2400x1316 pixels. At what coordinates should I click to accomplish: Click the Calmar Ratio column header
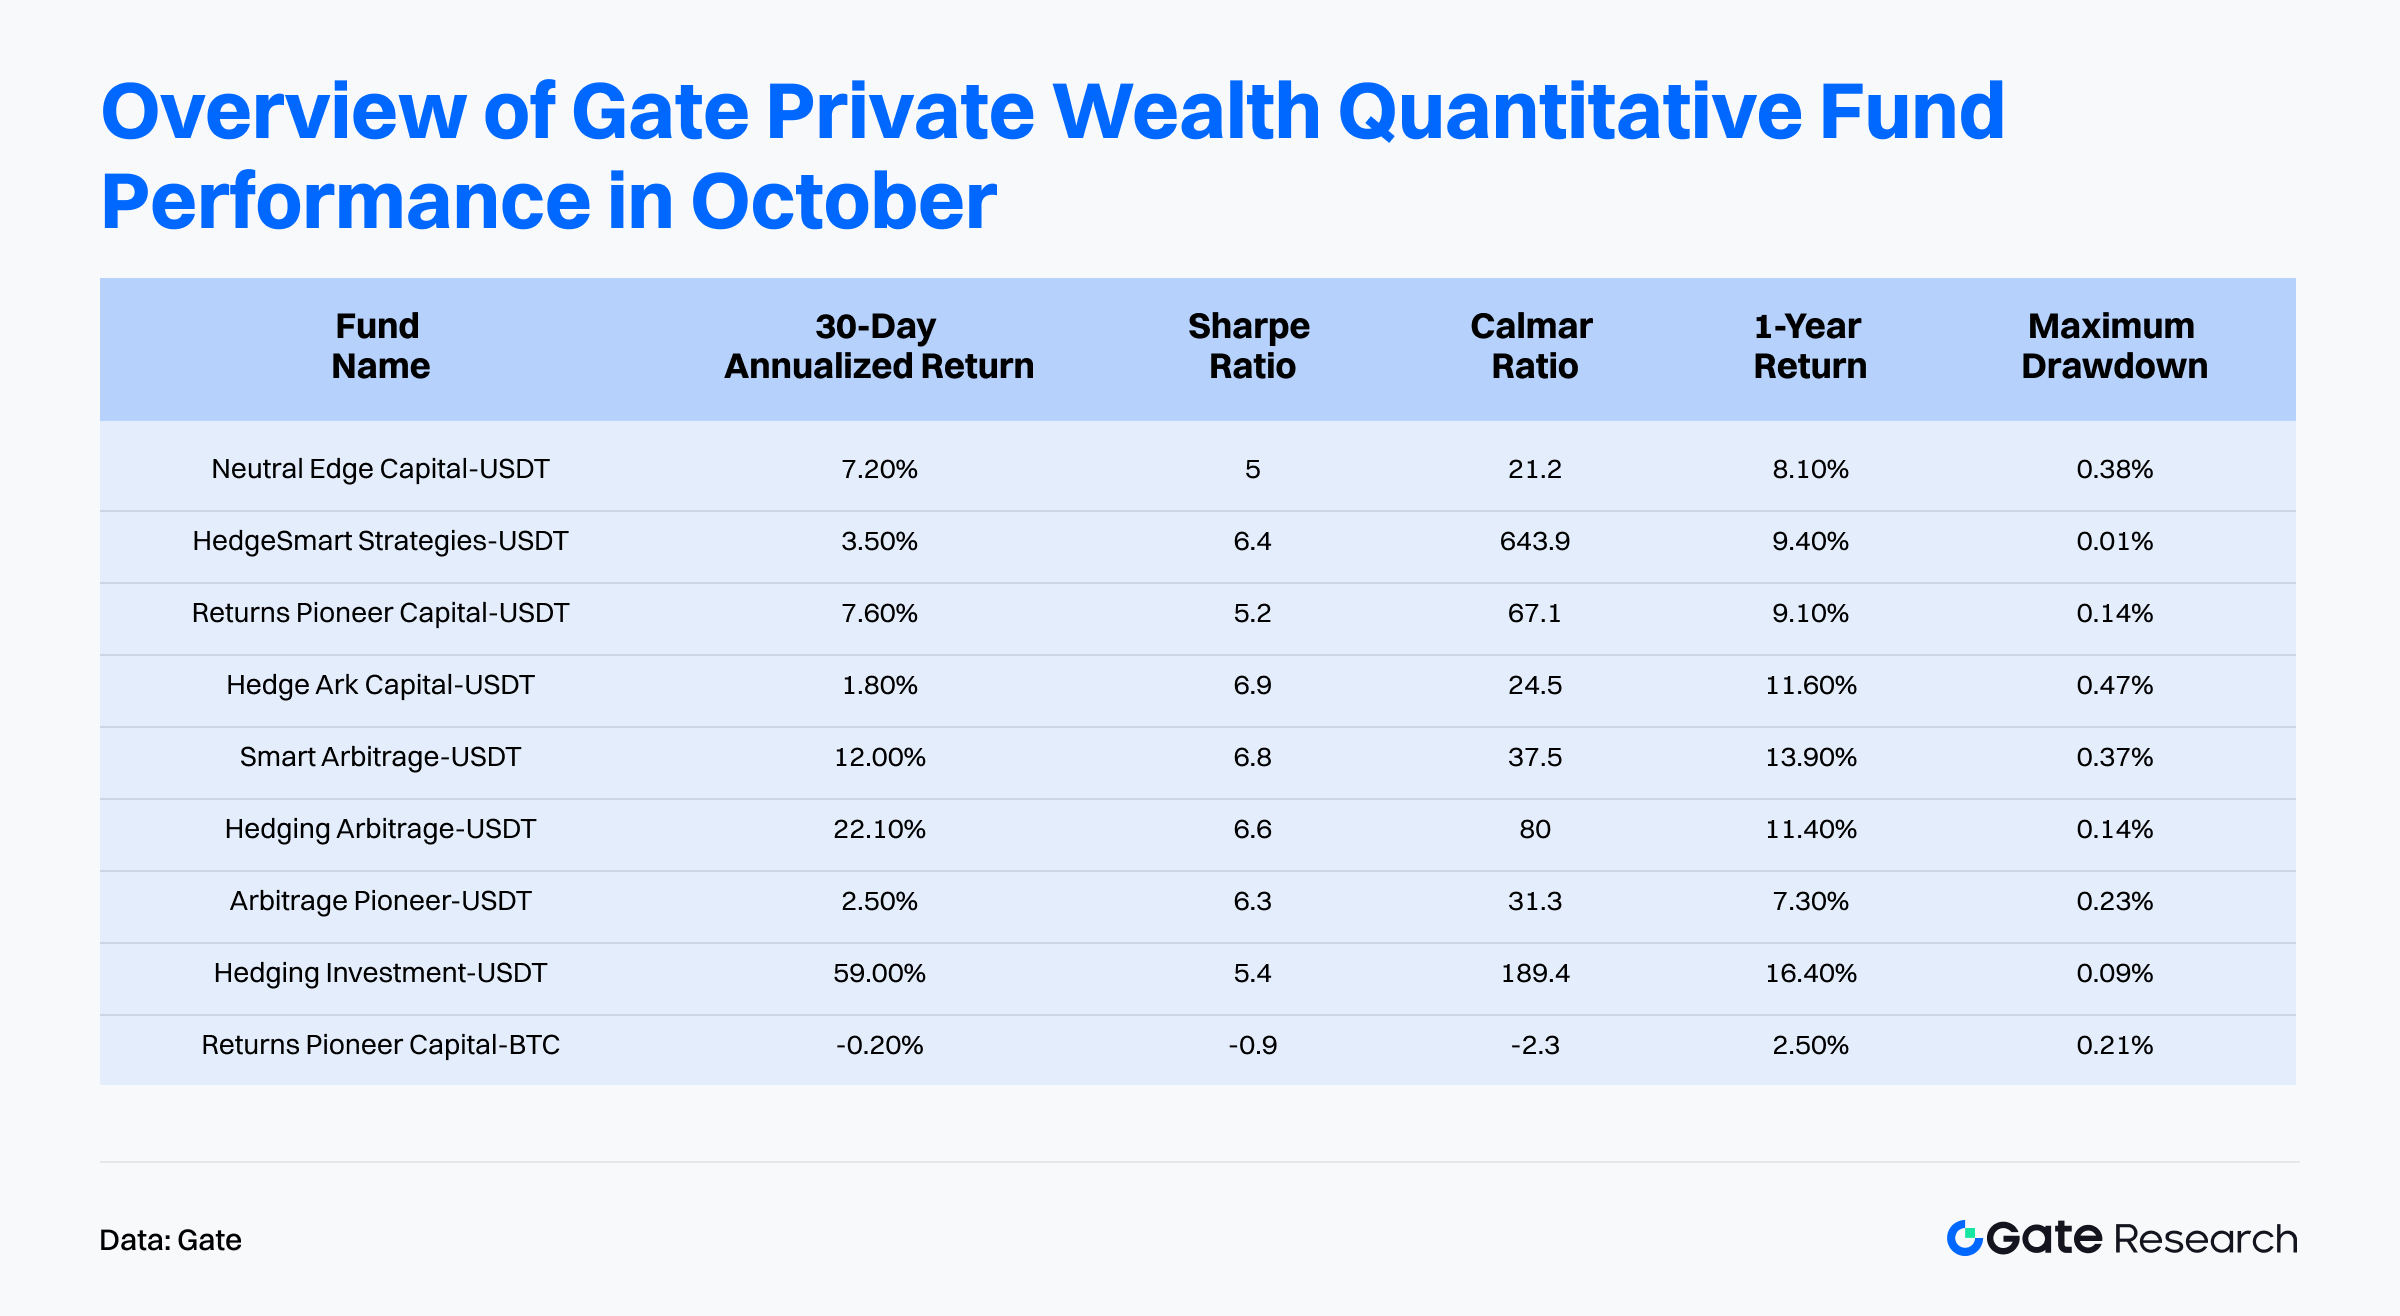pos(1533,346)
